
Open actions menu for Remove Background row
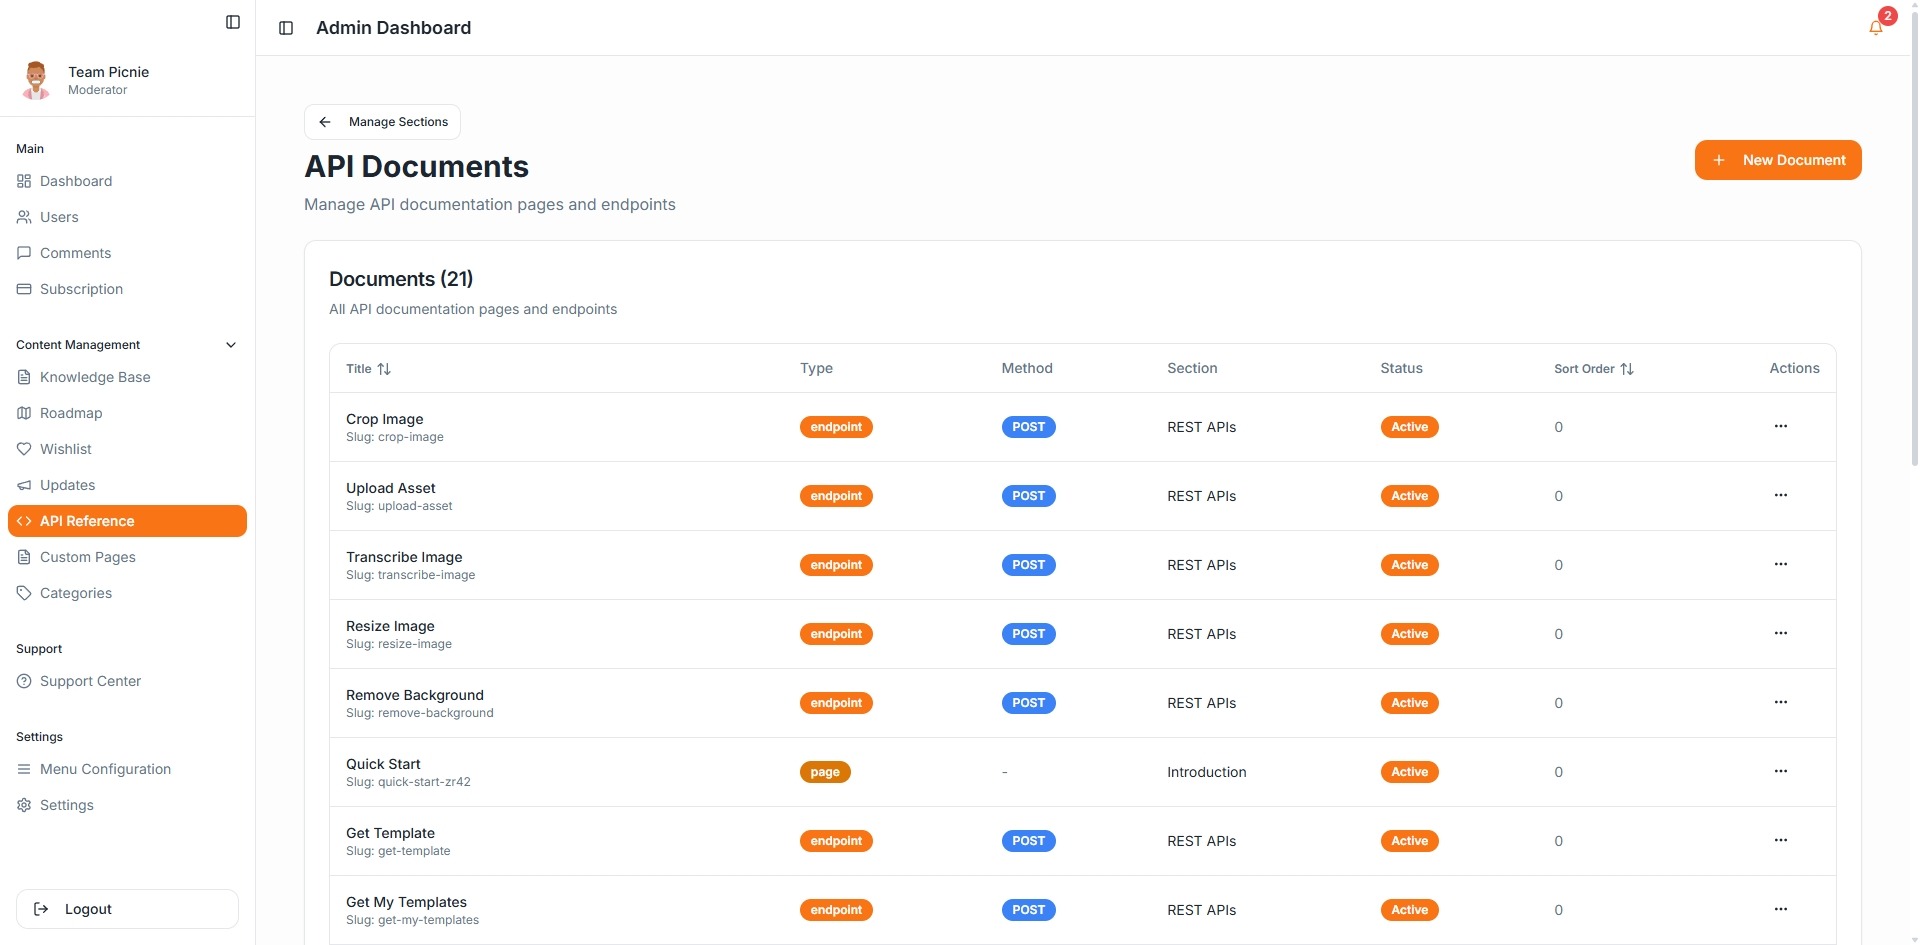(x=1780, y=703)
